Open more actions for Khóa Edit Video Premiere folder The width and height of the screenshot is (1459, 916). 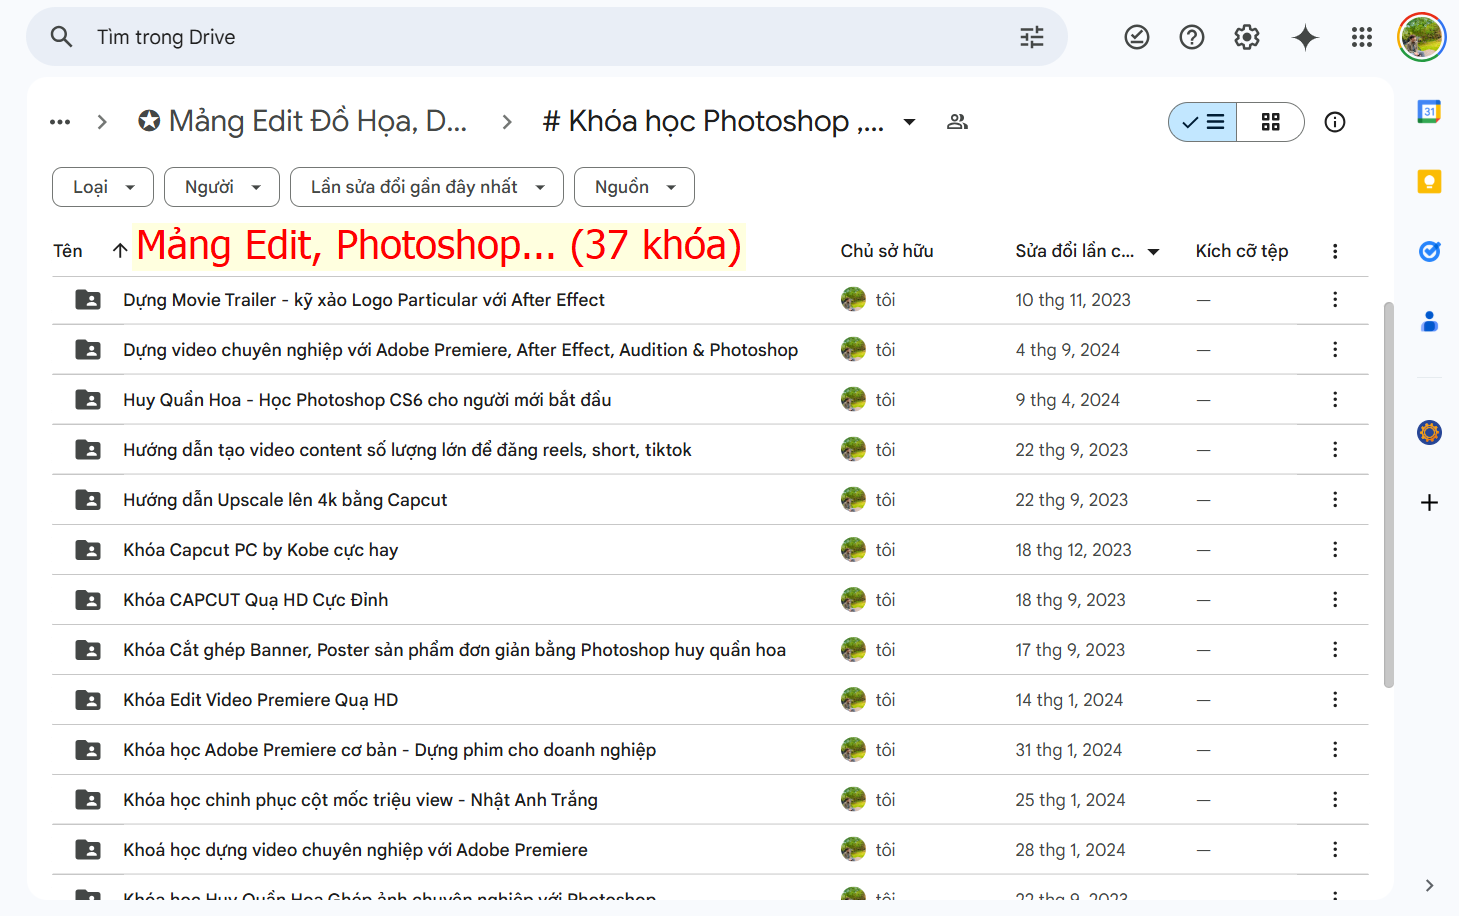tap(1335, 700)
